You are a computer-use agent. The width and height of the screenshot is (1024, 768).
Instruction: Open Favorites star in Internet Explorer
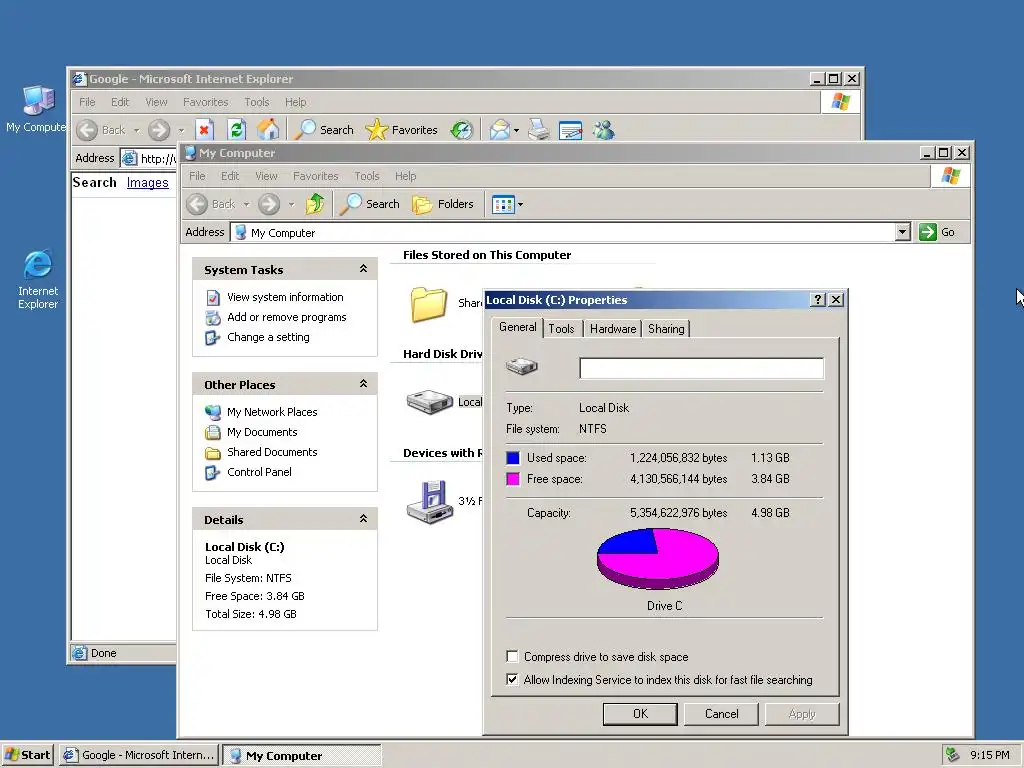pyautogui.click(x=401, y=129)
